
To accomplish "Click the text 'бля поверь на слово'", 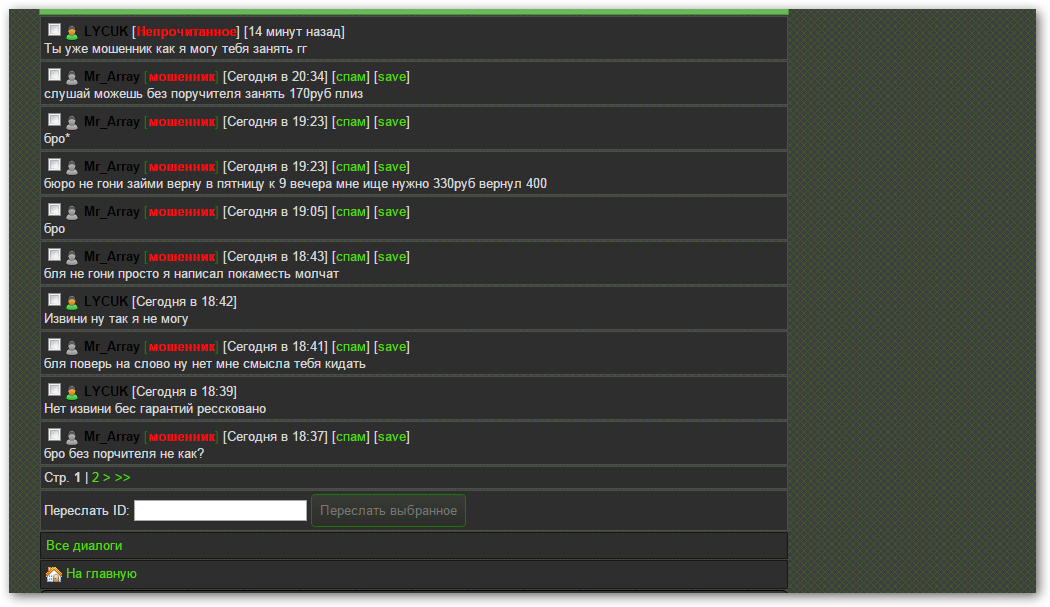I will click(107, 364).
